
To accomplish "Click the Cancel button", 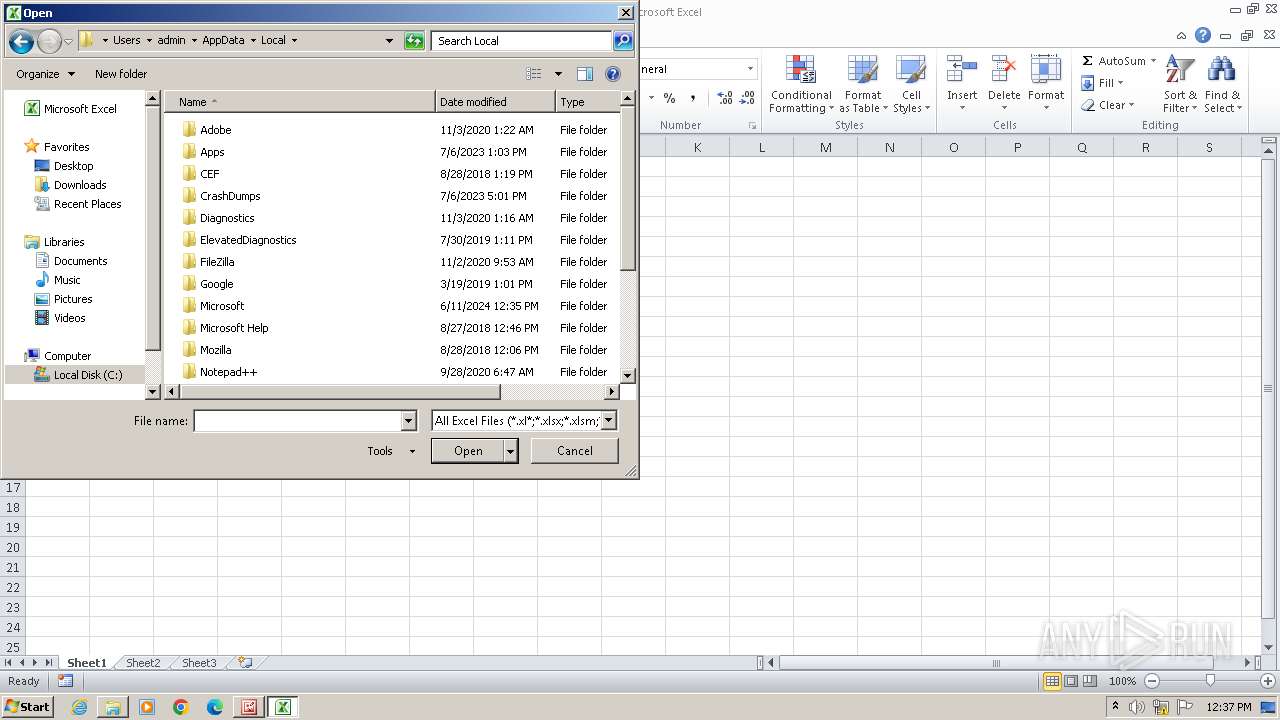I will click(575, 451).
